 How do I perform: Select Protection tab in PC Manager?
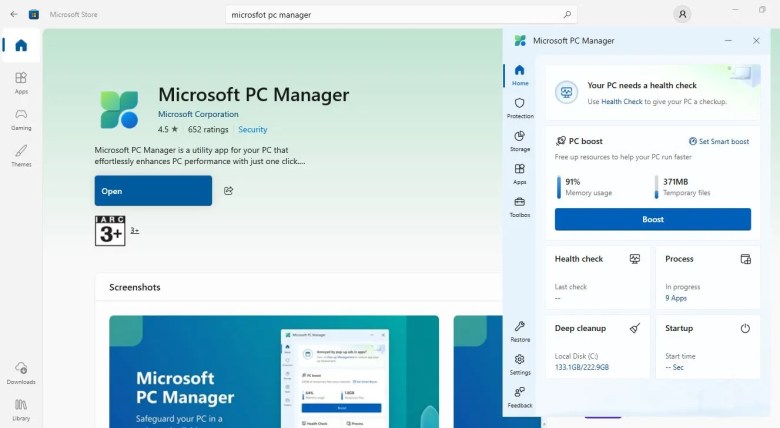tap(520, 108)
